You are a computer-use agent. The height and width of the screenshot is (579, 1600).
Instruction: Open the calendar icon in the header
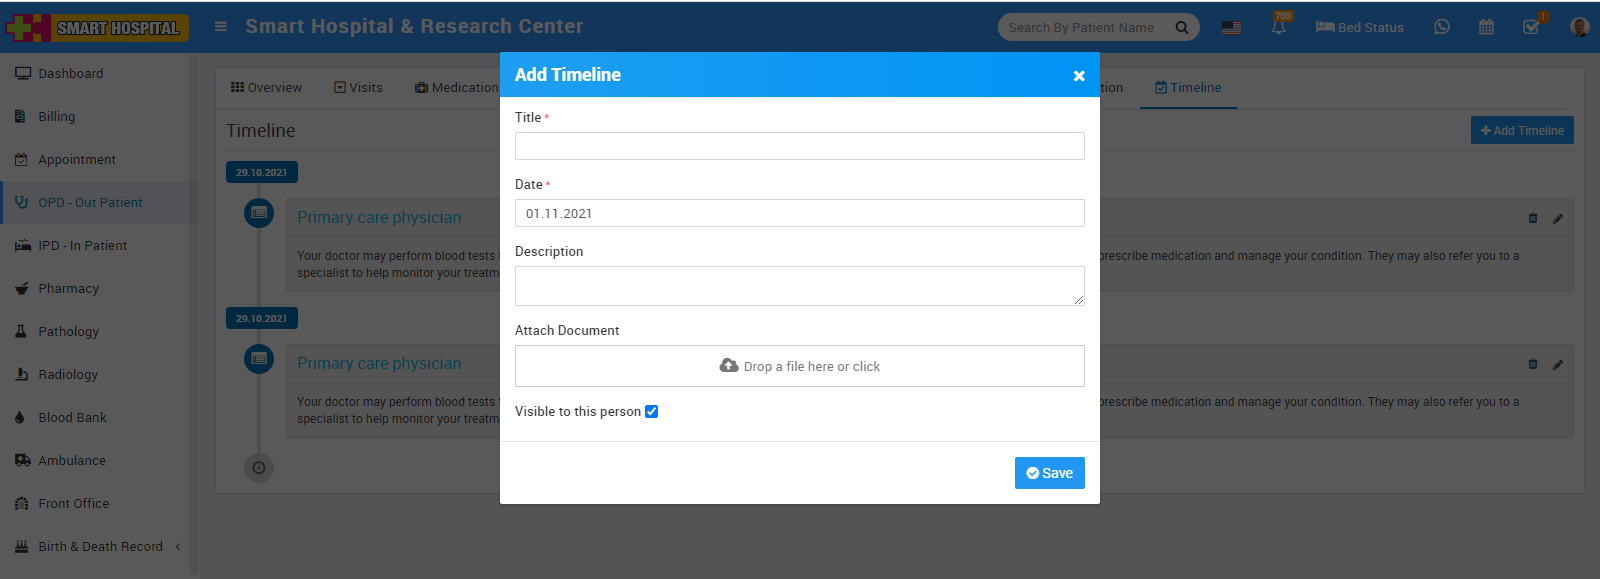point(1486,26)
